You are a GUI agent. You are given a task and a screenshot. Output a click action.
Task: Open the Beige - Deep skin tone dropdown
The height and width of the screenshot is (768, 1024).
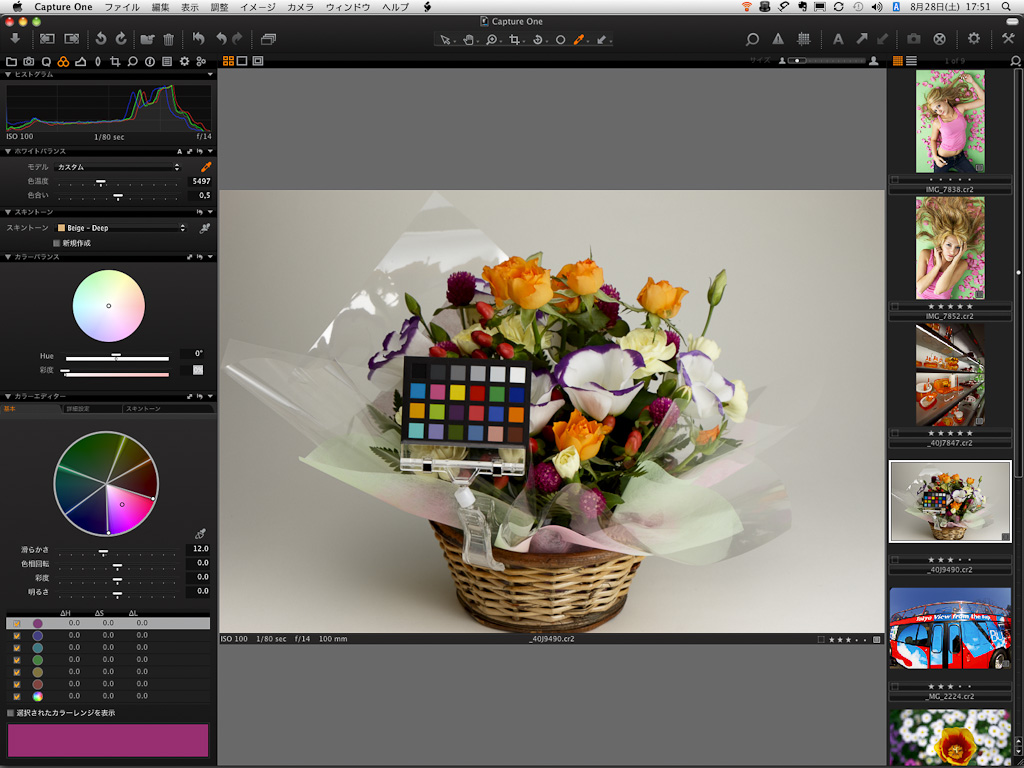tap(120, 228)
